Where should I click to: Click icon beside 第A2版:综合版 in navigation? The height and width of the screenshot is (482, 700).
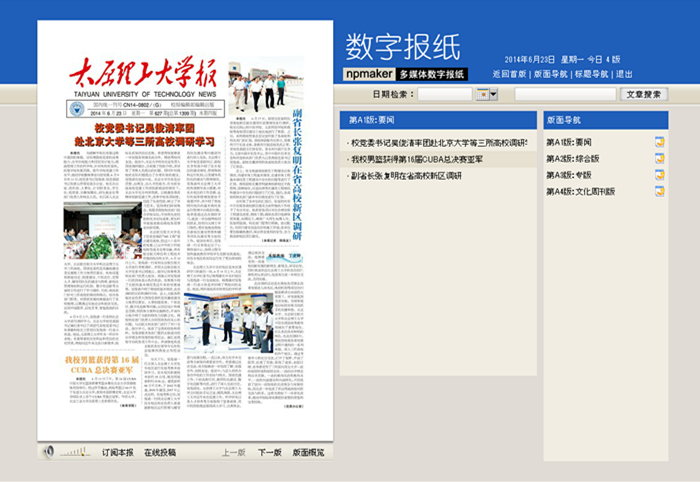click(659, 158)
